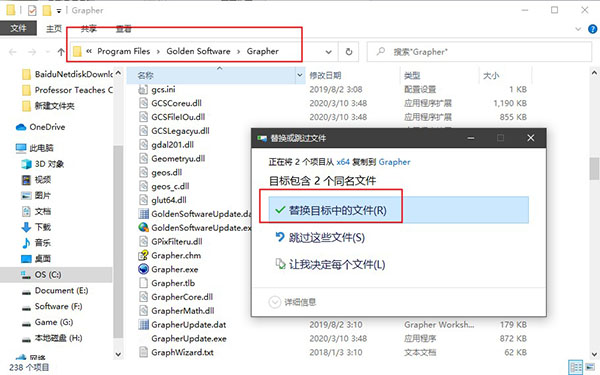This screenshot has width=600, height=375.
Task: Click the GoldenSoftwareUpdate.exe file icon
Action: pyautogui.click(x=143, y=227)
